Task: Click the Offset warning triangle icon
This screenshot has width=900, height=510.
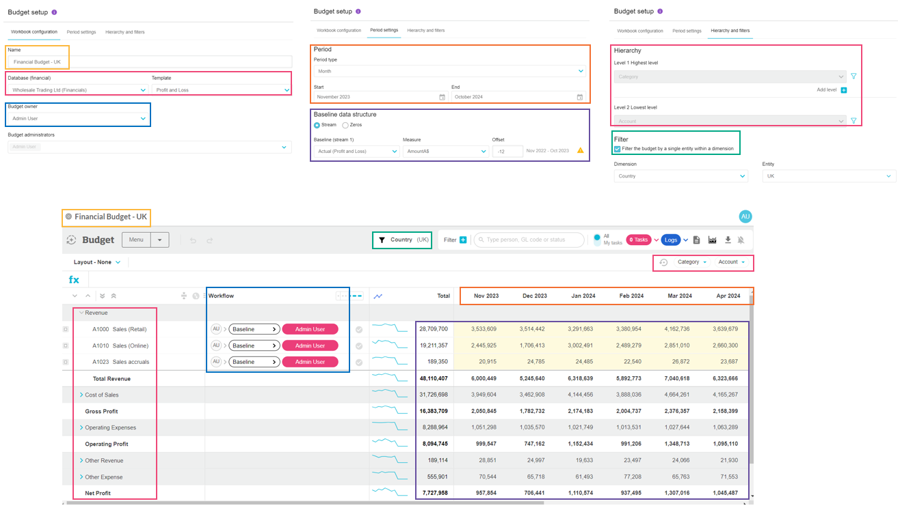Action: click(x=580, y=151)
